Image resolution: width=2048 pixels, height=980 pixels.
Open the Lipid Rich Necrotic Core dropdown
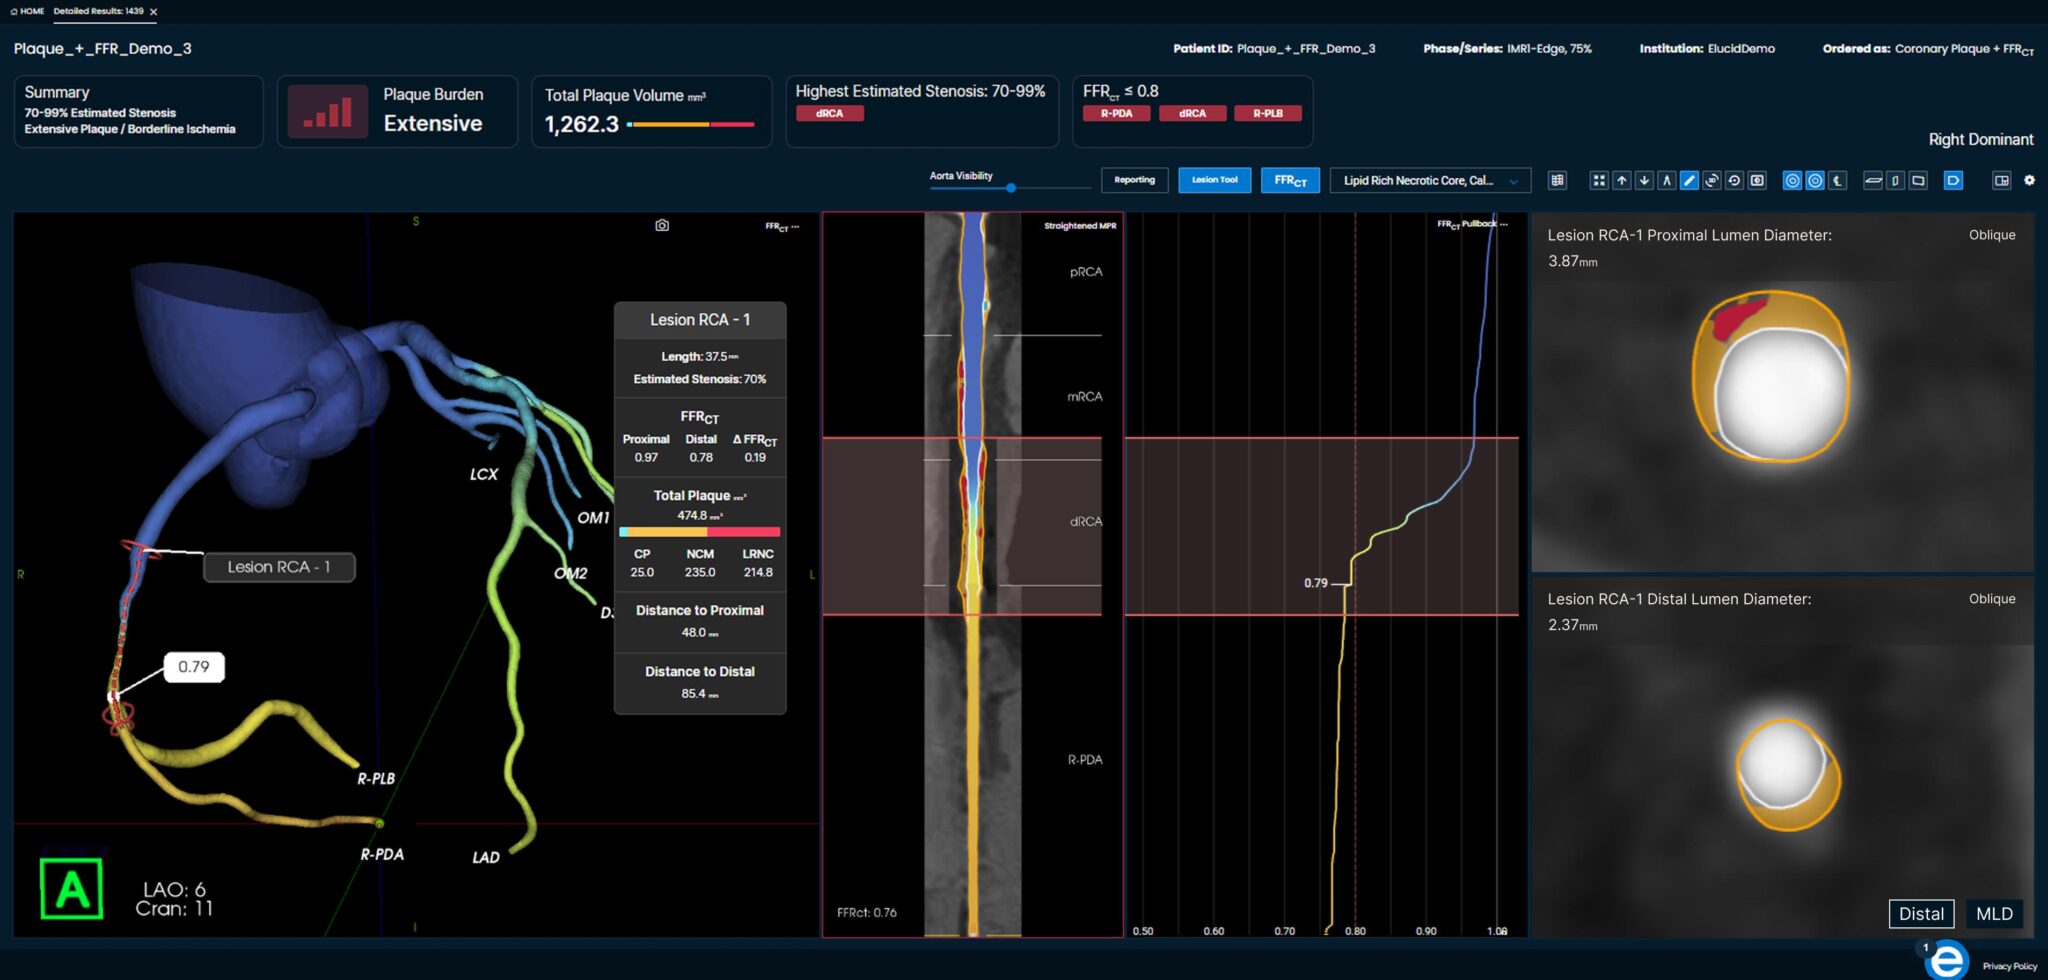(1430, 181)
